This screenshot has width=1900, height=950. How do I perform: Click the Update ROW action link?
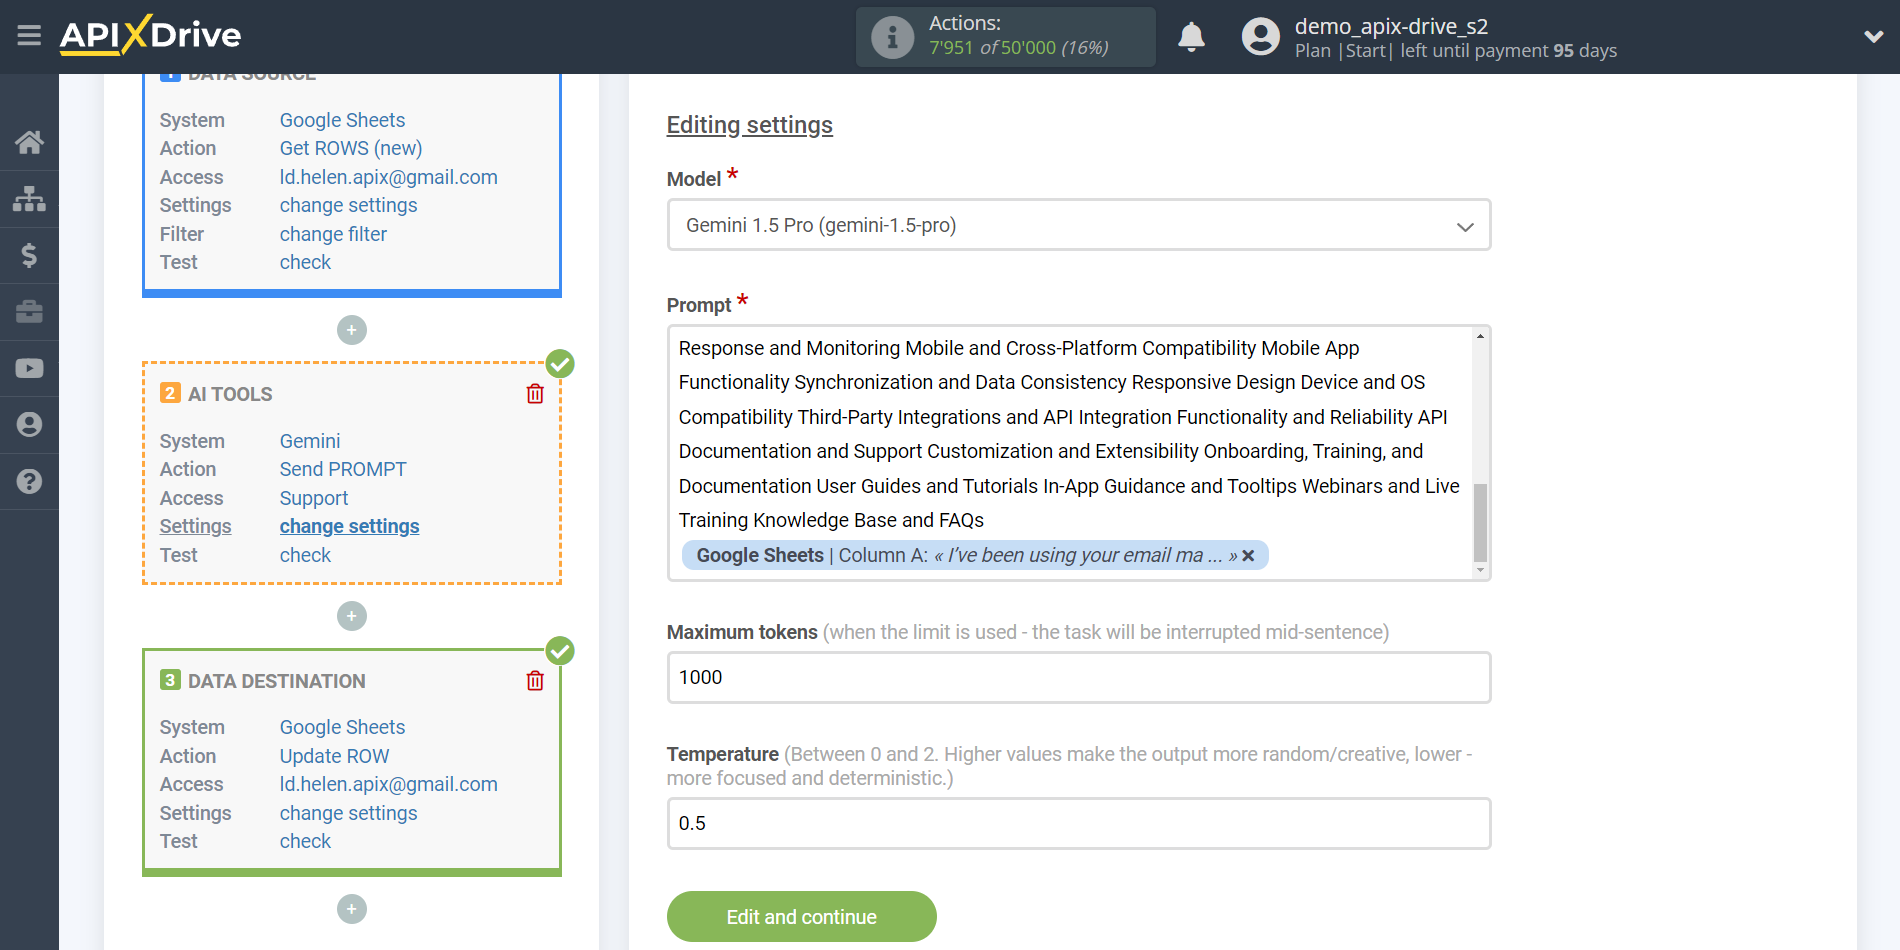click(x=334, y=756)
